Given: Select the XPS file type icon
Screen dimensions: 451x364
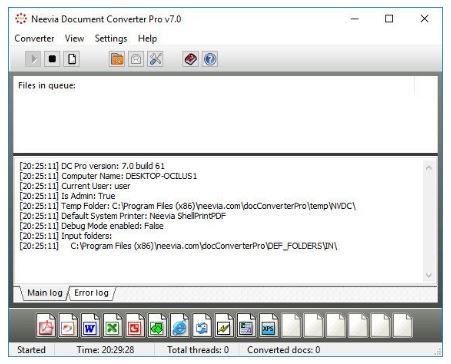Looking at the screenshot, I should pyautogui.click(x=268, y=325).
